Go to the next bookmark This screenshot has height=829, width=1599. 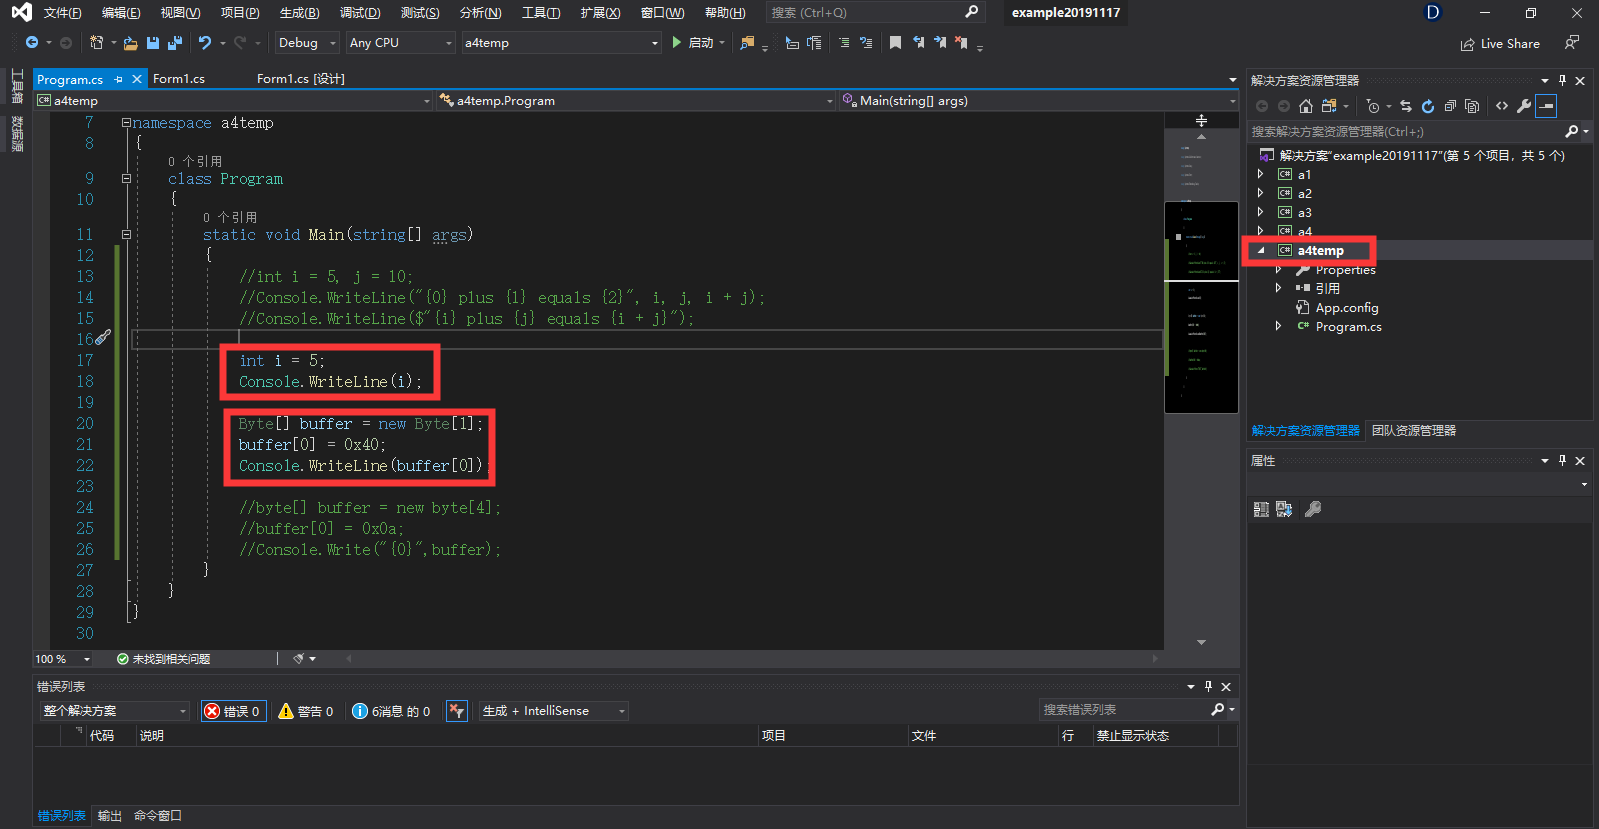click(x=940, y=43)
